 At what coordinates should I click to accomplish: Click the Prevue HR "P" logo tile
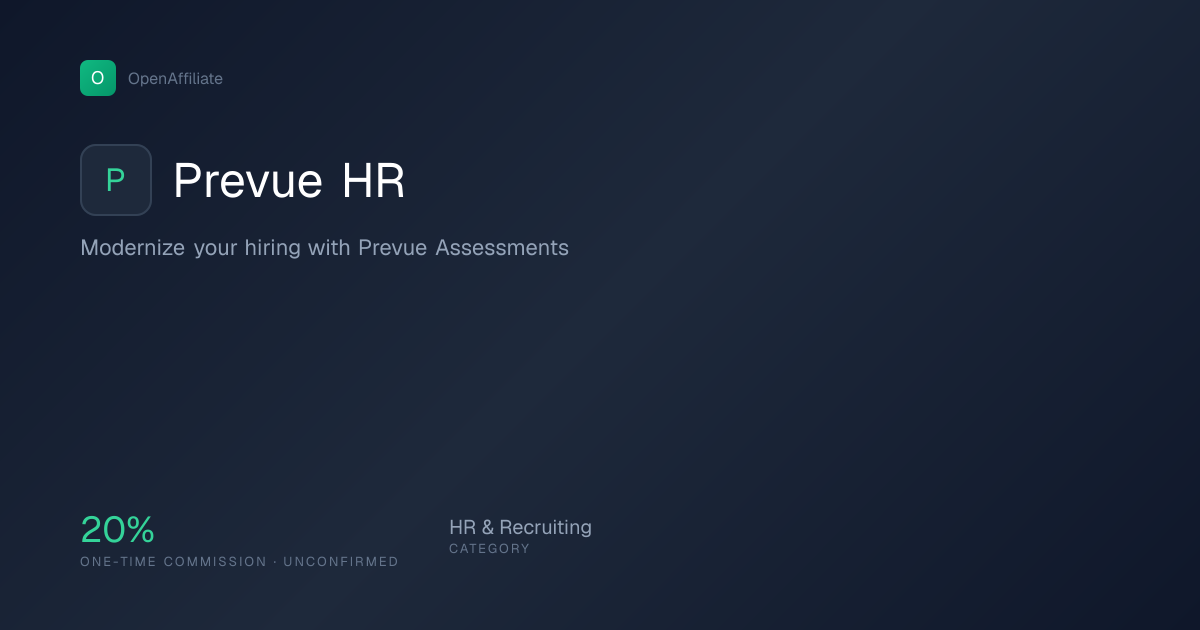point(116,180)
